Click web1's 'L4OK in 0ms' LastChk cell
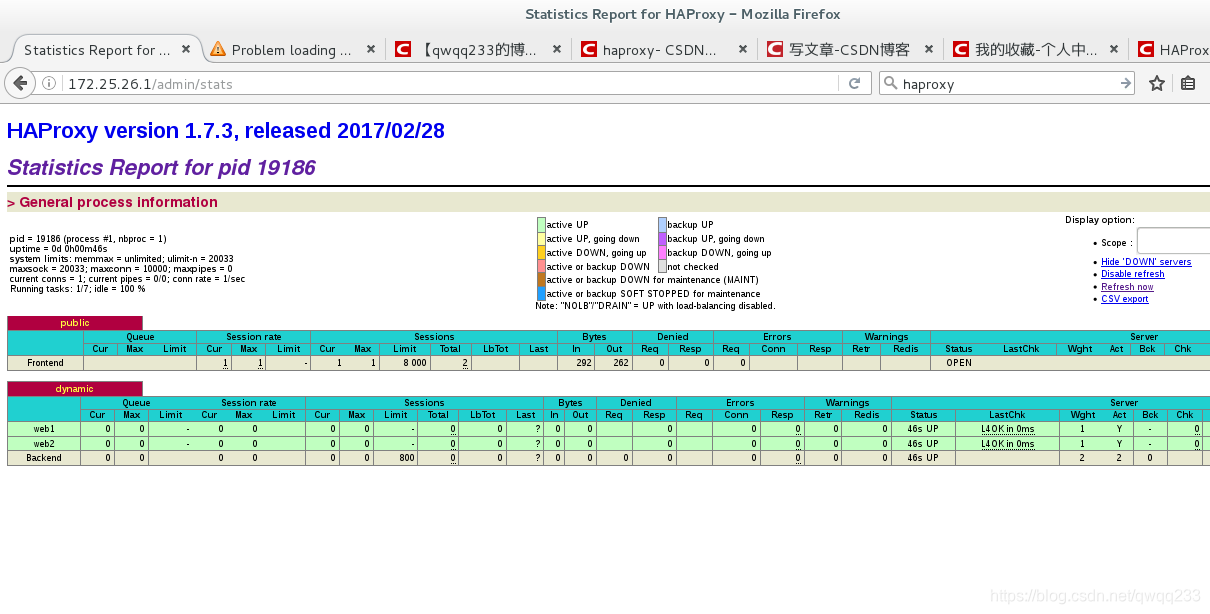This screenshot has height=614, width=1210. coord(1007,429)
